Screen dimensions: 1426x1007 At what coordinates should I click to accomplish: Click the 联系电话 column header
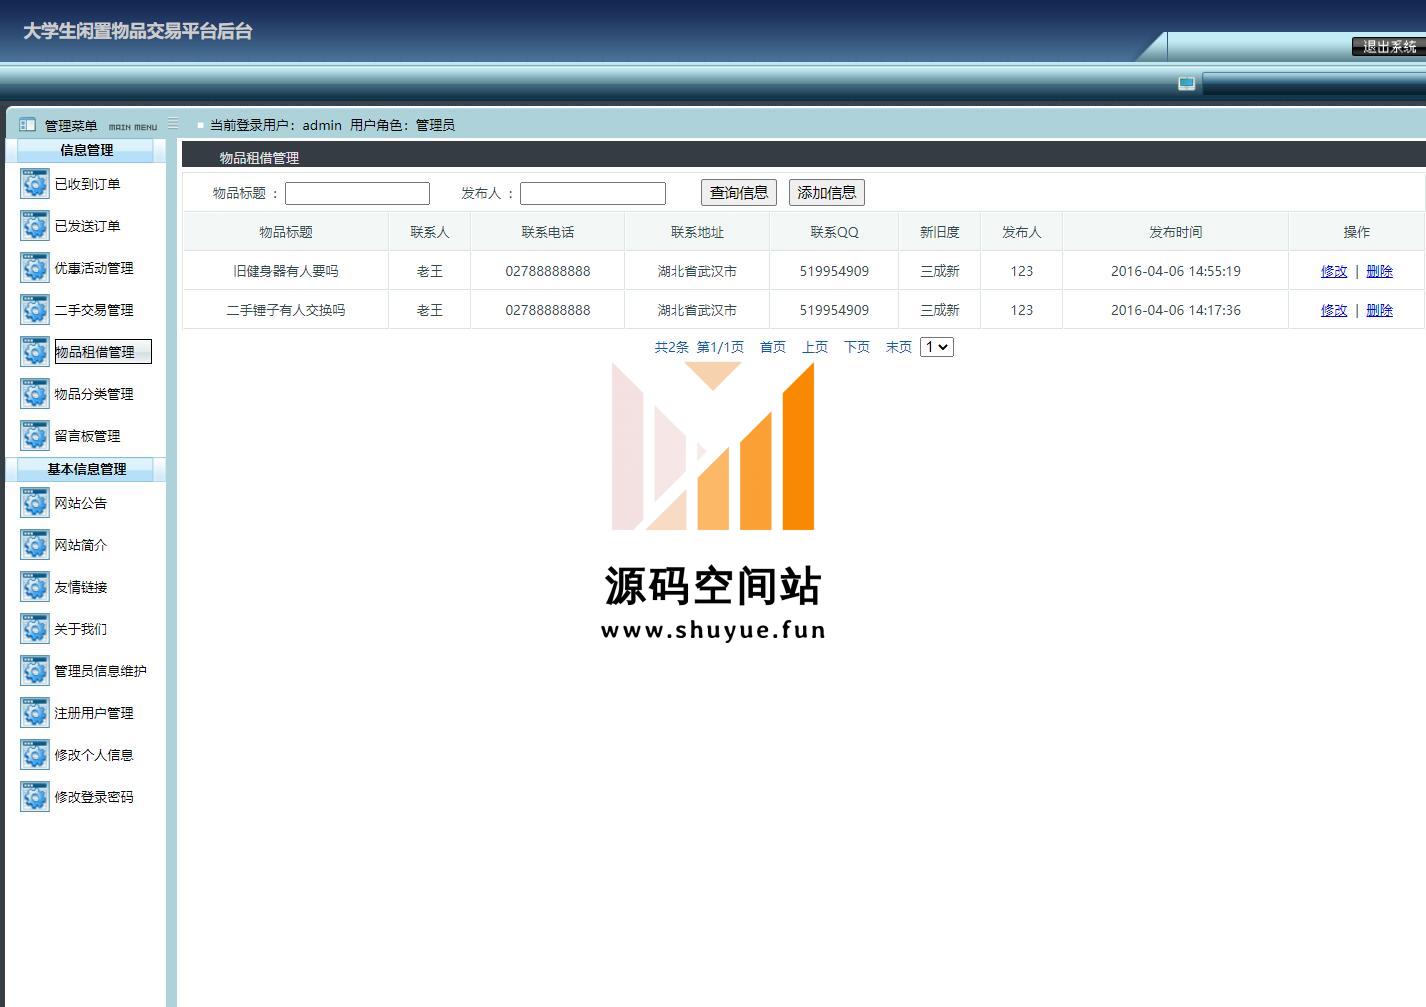point(548,232)
